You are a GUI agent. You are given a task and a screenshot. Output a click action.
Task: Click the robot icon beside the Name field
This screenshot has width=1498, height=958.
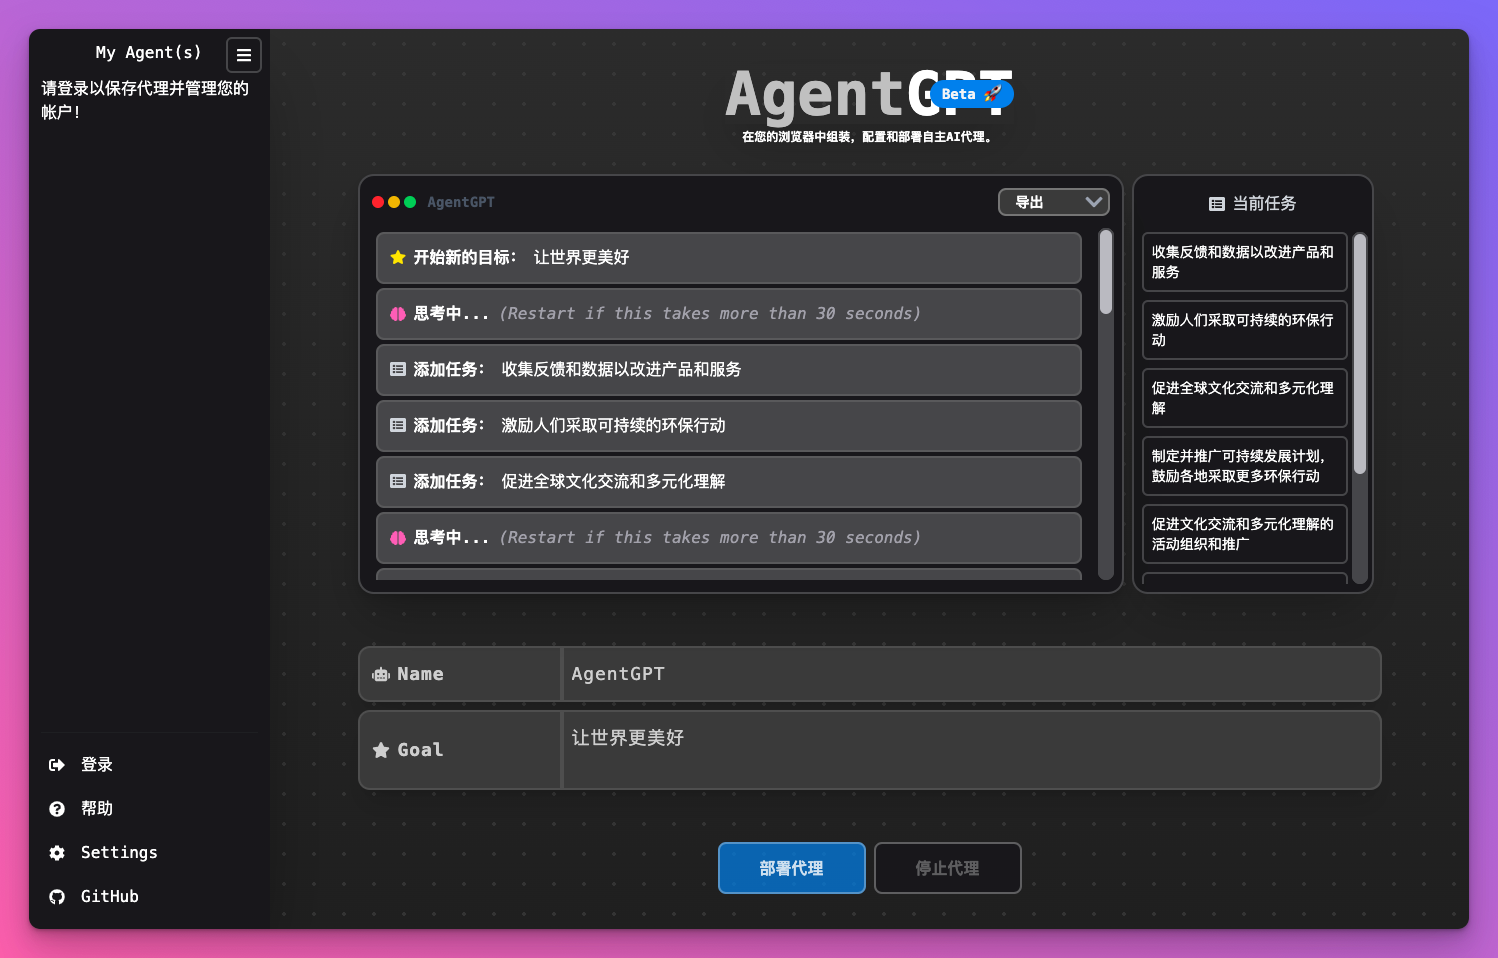[x=381, y=673]
